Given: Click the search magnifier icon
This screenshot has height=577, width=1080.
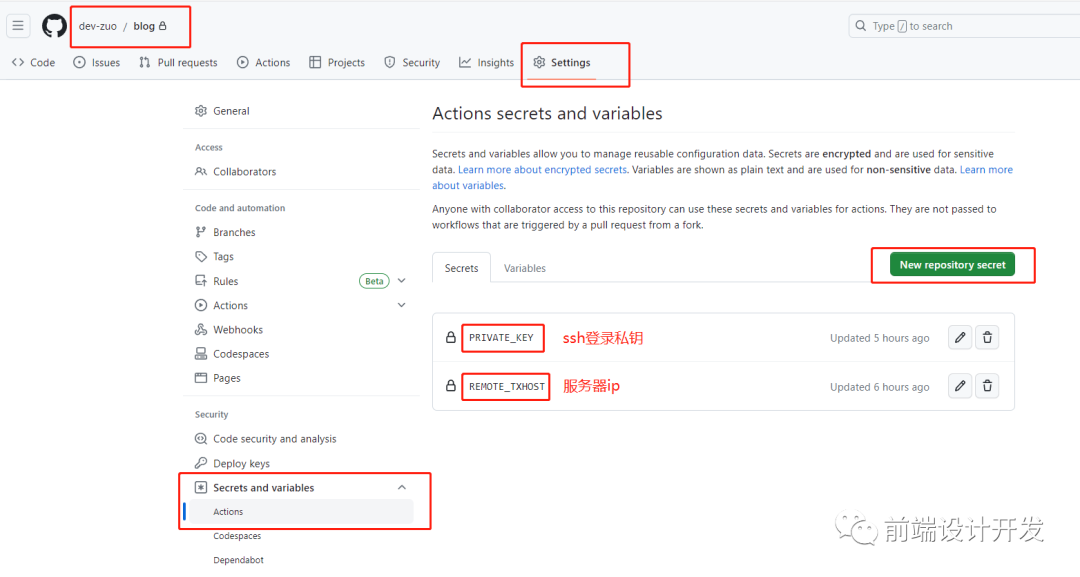Looking at the screenshot, I should tap(860, 26).
